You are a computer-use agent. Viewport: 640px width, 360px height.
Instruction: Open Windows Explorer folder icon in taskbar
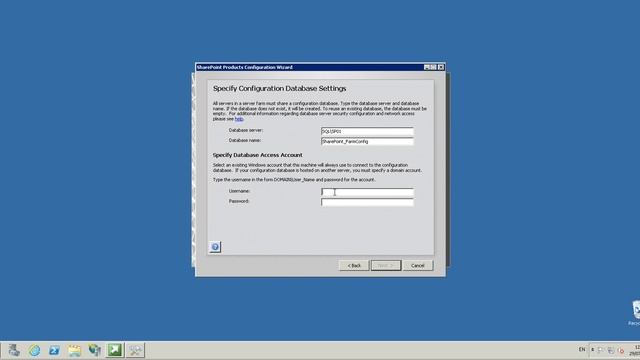tap(74, 350)
